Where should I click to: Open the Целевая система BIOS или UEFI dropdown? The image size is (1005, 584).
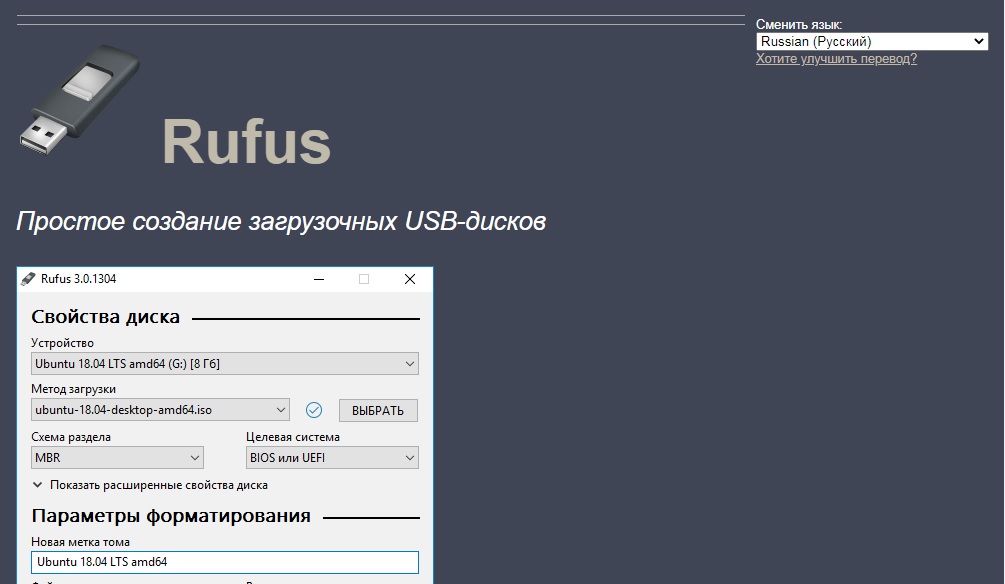(332, 458)
